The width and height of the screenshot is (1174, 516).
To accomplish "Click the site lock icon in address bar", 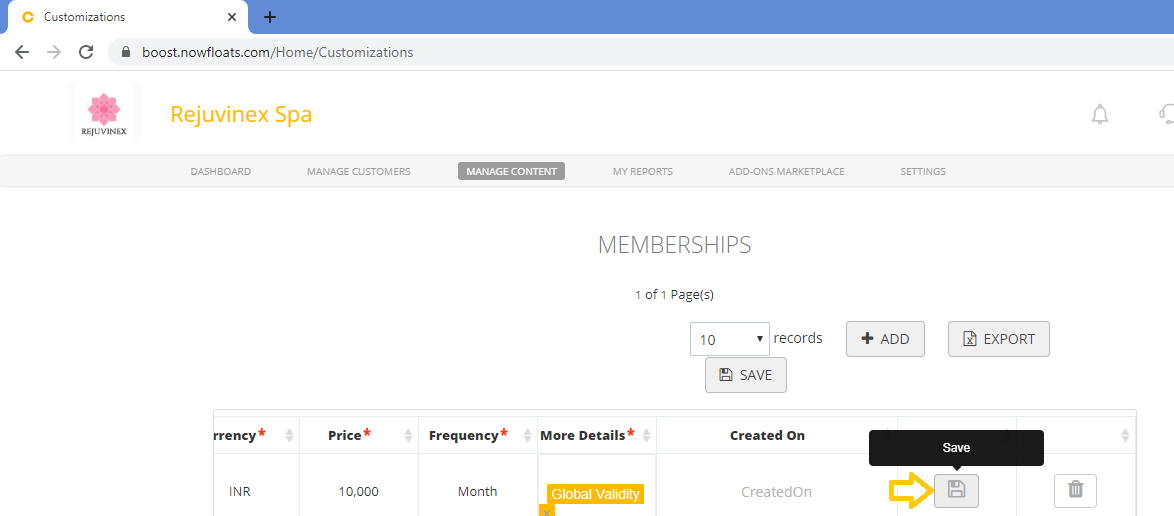I will click(126, 52).
